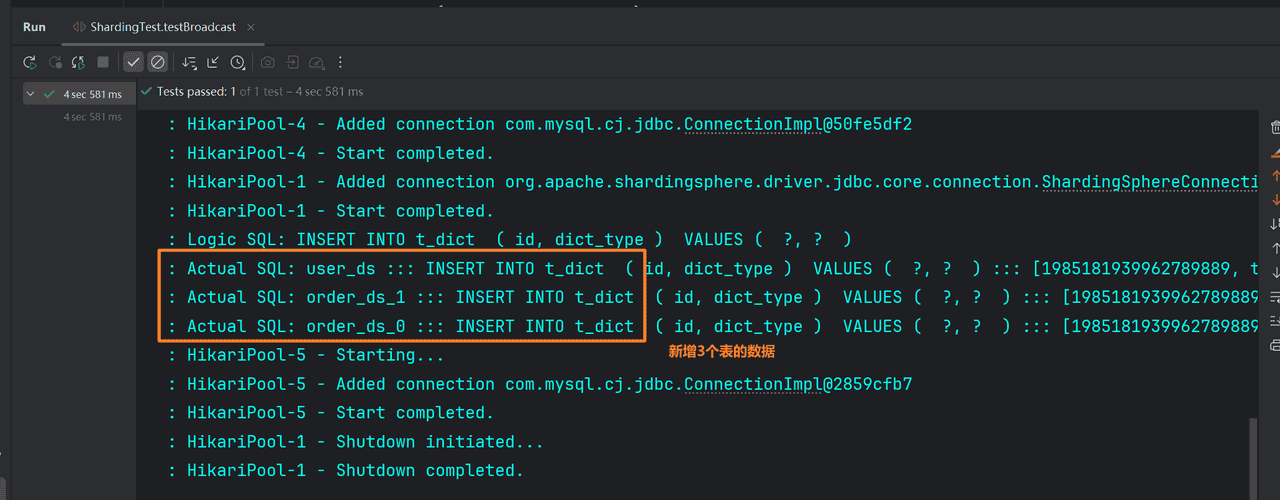Open the ShardingSphereConnection class link
The image size is (1280, 500).
[x=1150, y=183]
